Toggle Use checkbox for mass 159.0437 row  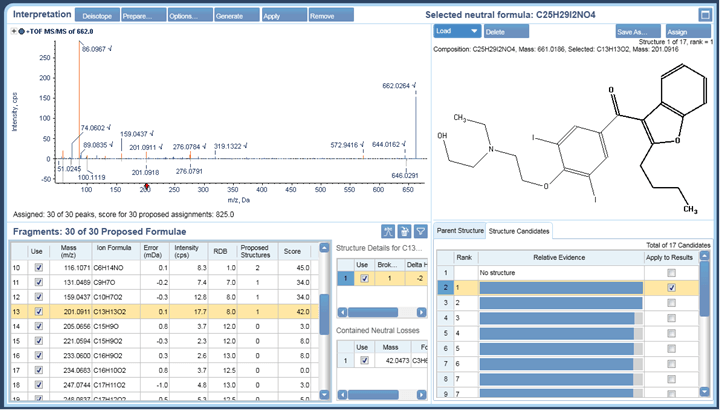point(39,297)
